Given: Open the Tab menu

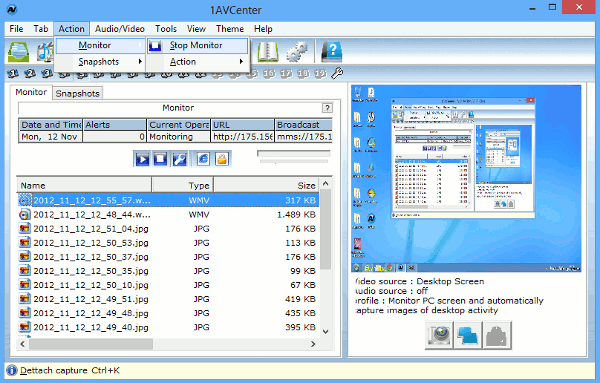Looking at the screenshot, I should coord(41,29).
